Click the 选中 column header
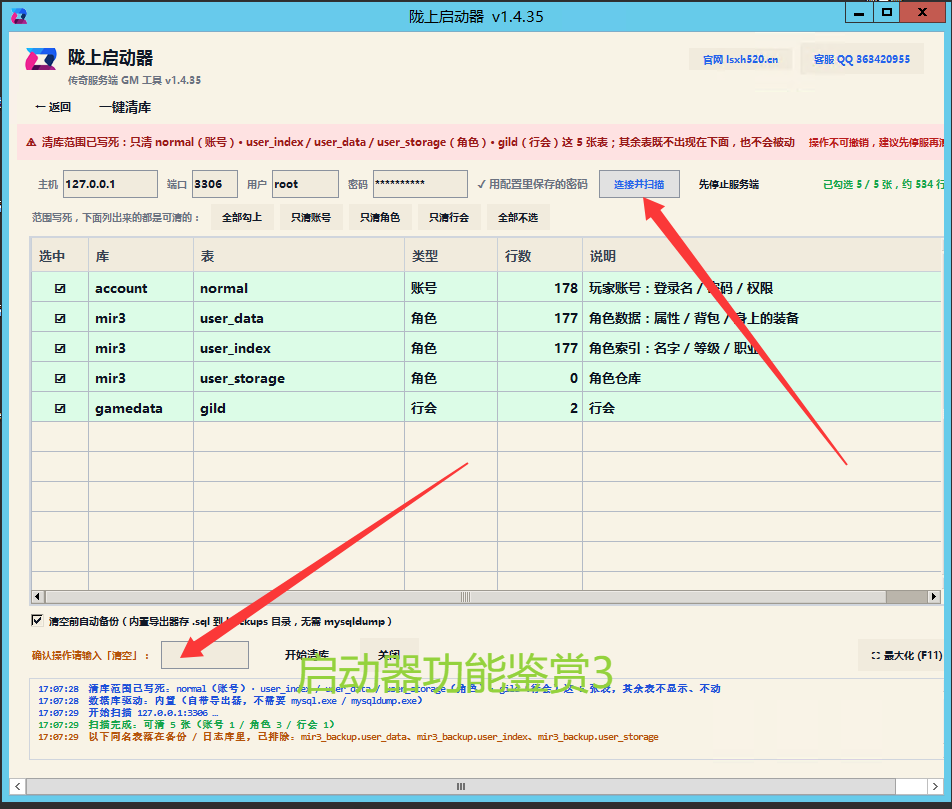Screen dimensions: 952x809 [60, 256]
